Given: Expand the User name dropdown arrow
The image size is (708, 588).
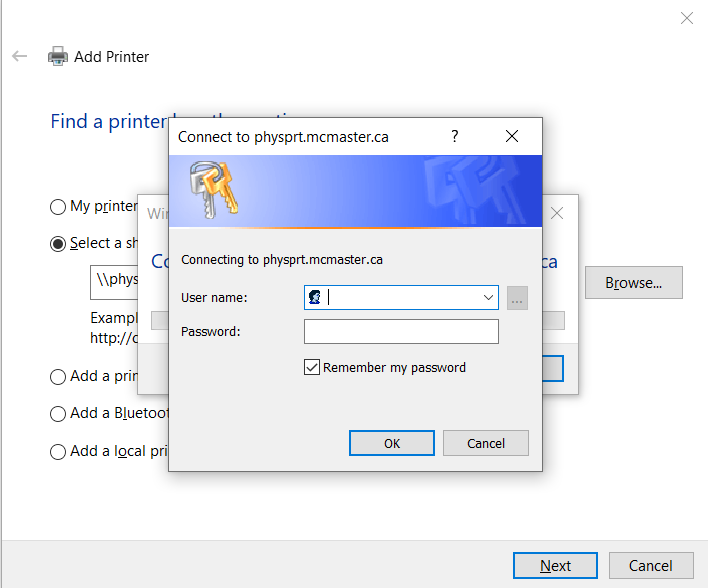Looking at the screenshot, I should pyautogui.click(x=488, y=297).
